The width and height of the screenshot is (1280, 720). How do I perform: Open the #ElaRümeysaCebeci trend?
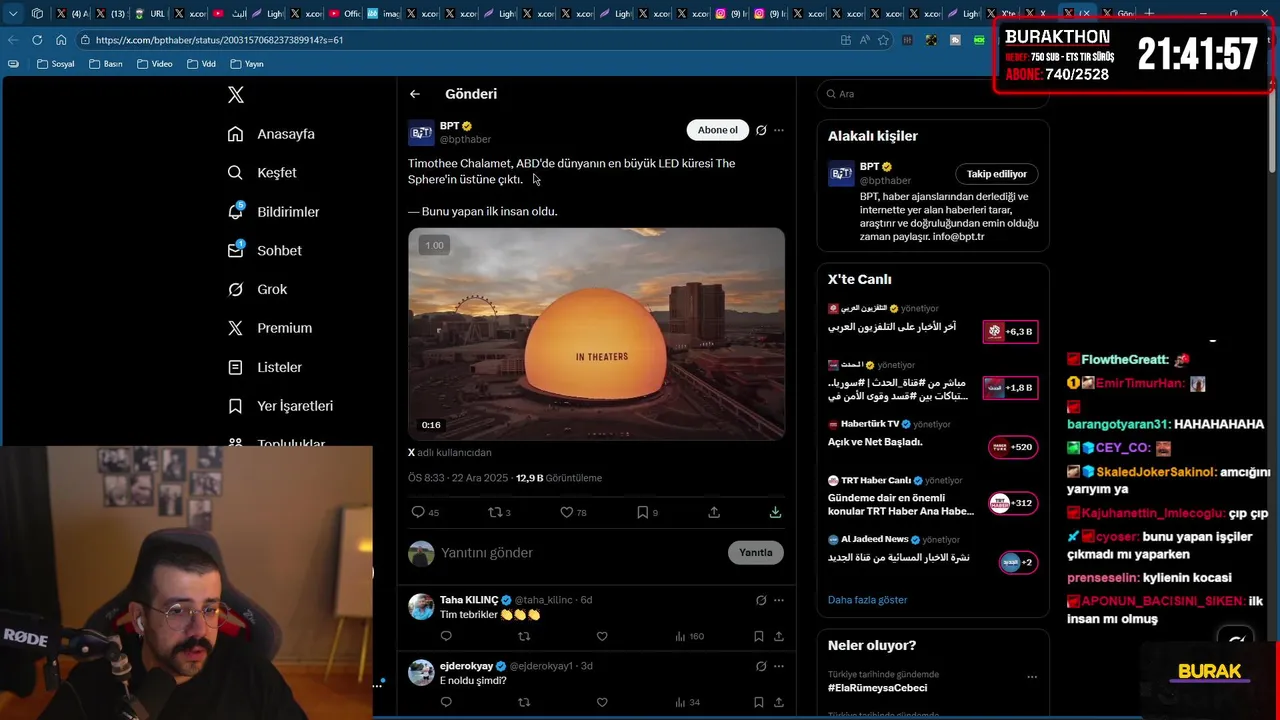[877, 688]
